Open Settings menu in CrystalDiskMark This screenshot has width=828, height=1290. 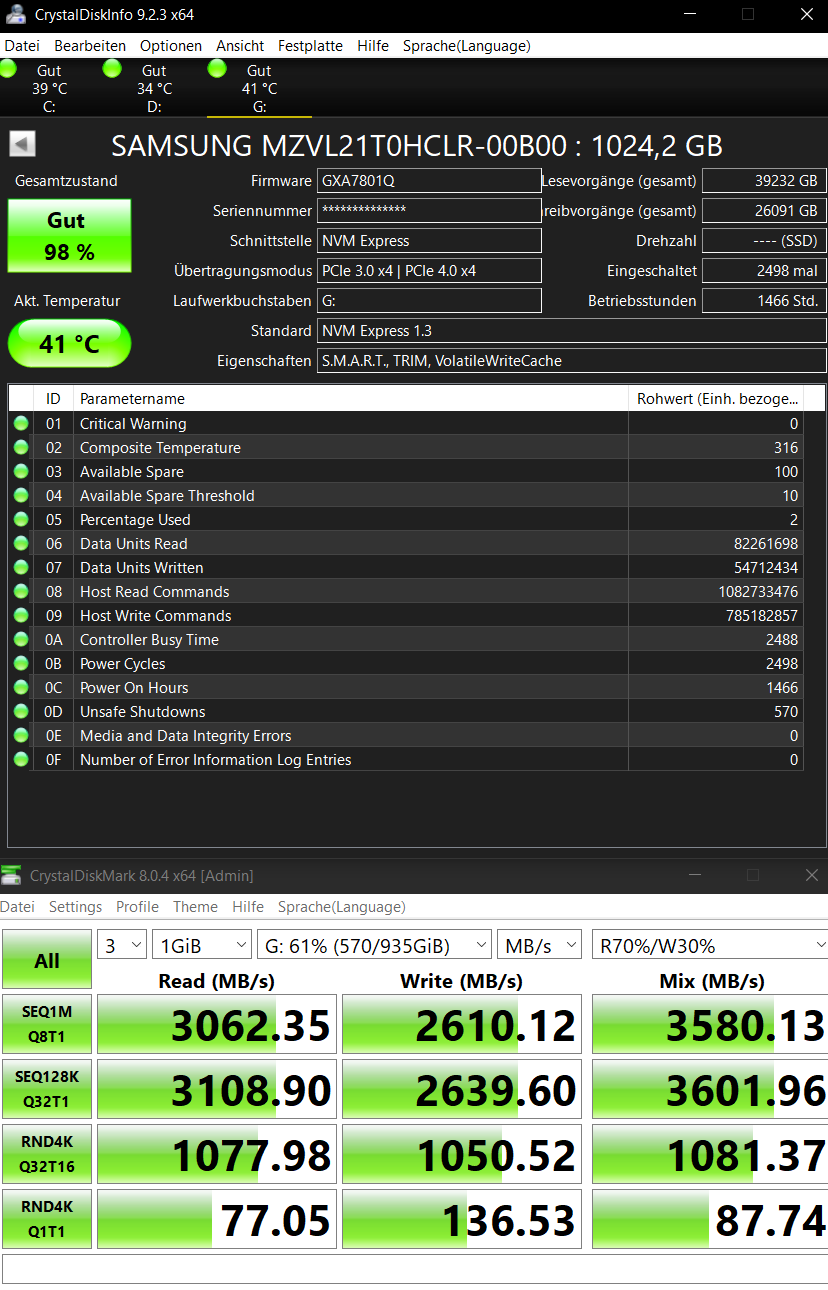76,907
